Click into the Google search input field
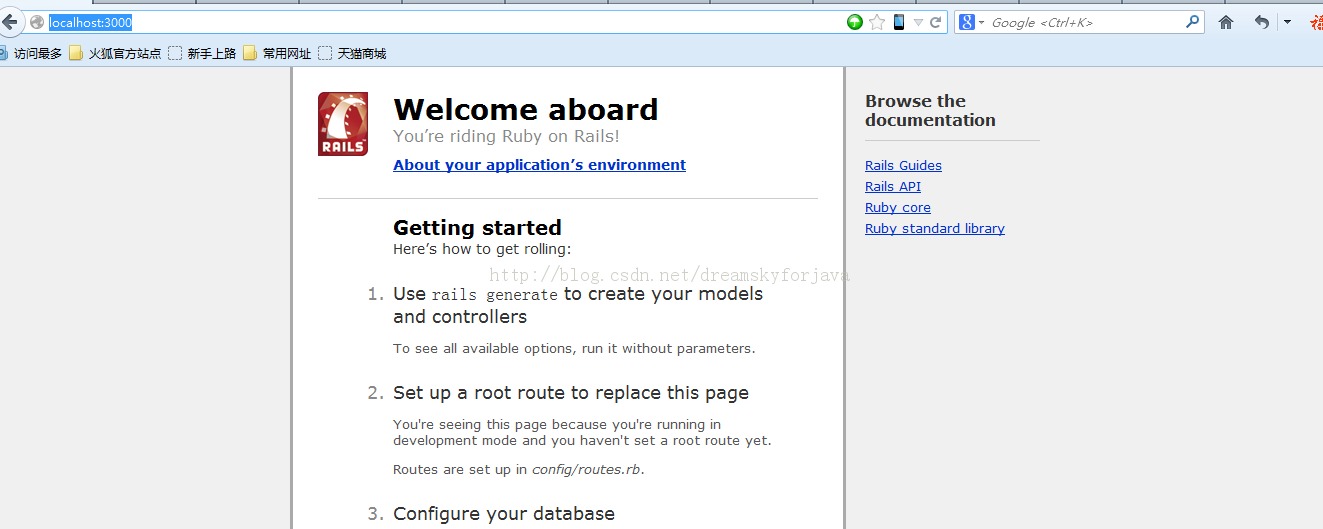Viewport: 1323px width, 529px height. point(1085,22)
